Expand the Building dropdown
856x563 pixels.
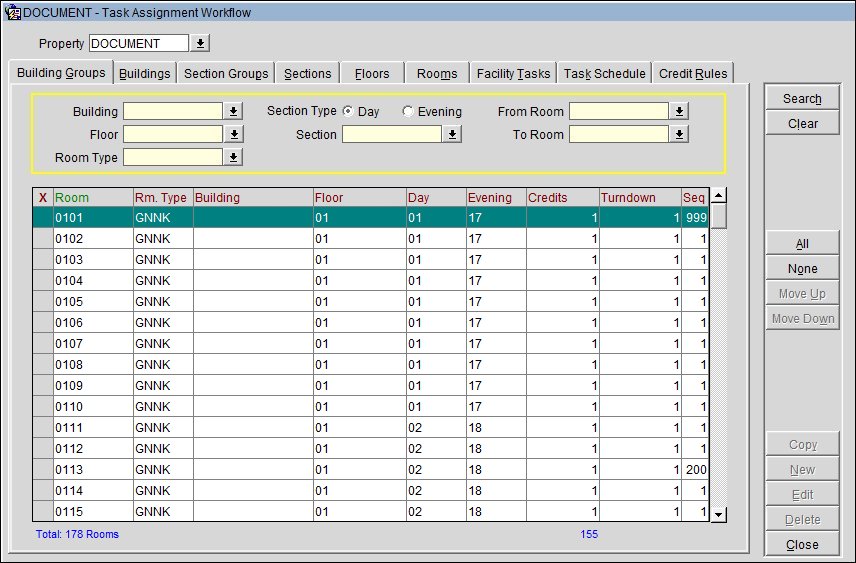coord(234,112)
